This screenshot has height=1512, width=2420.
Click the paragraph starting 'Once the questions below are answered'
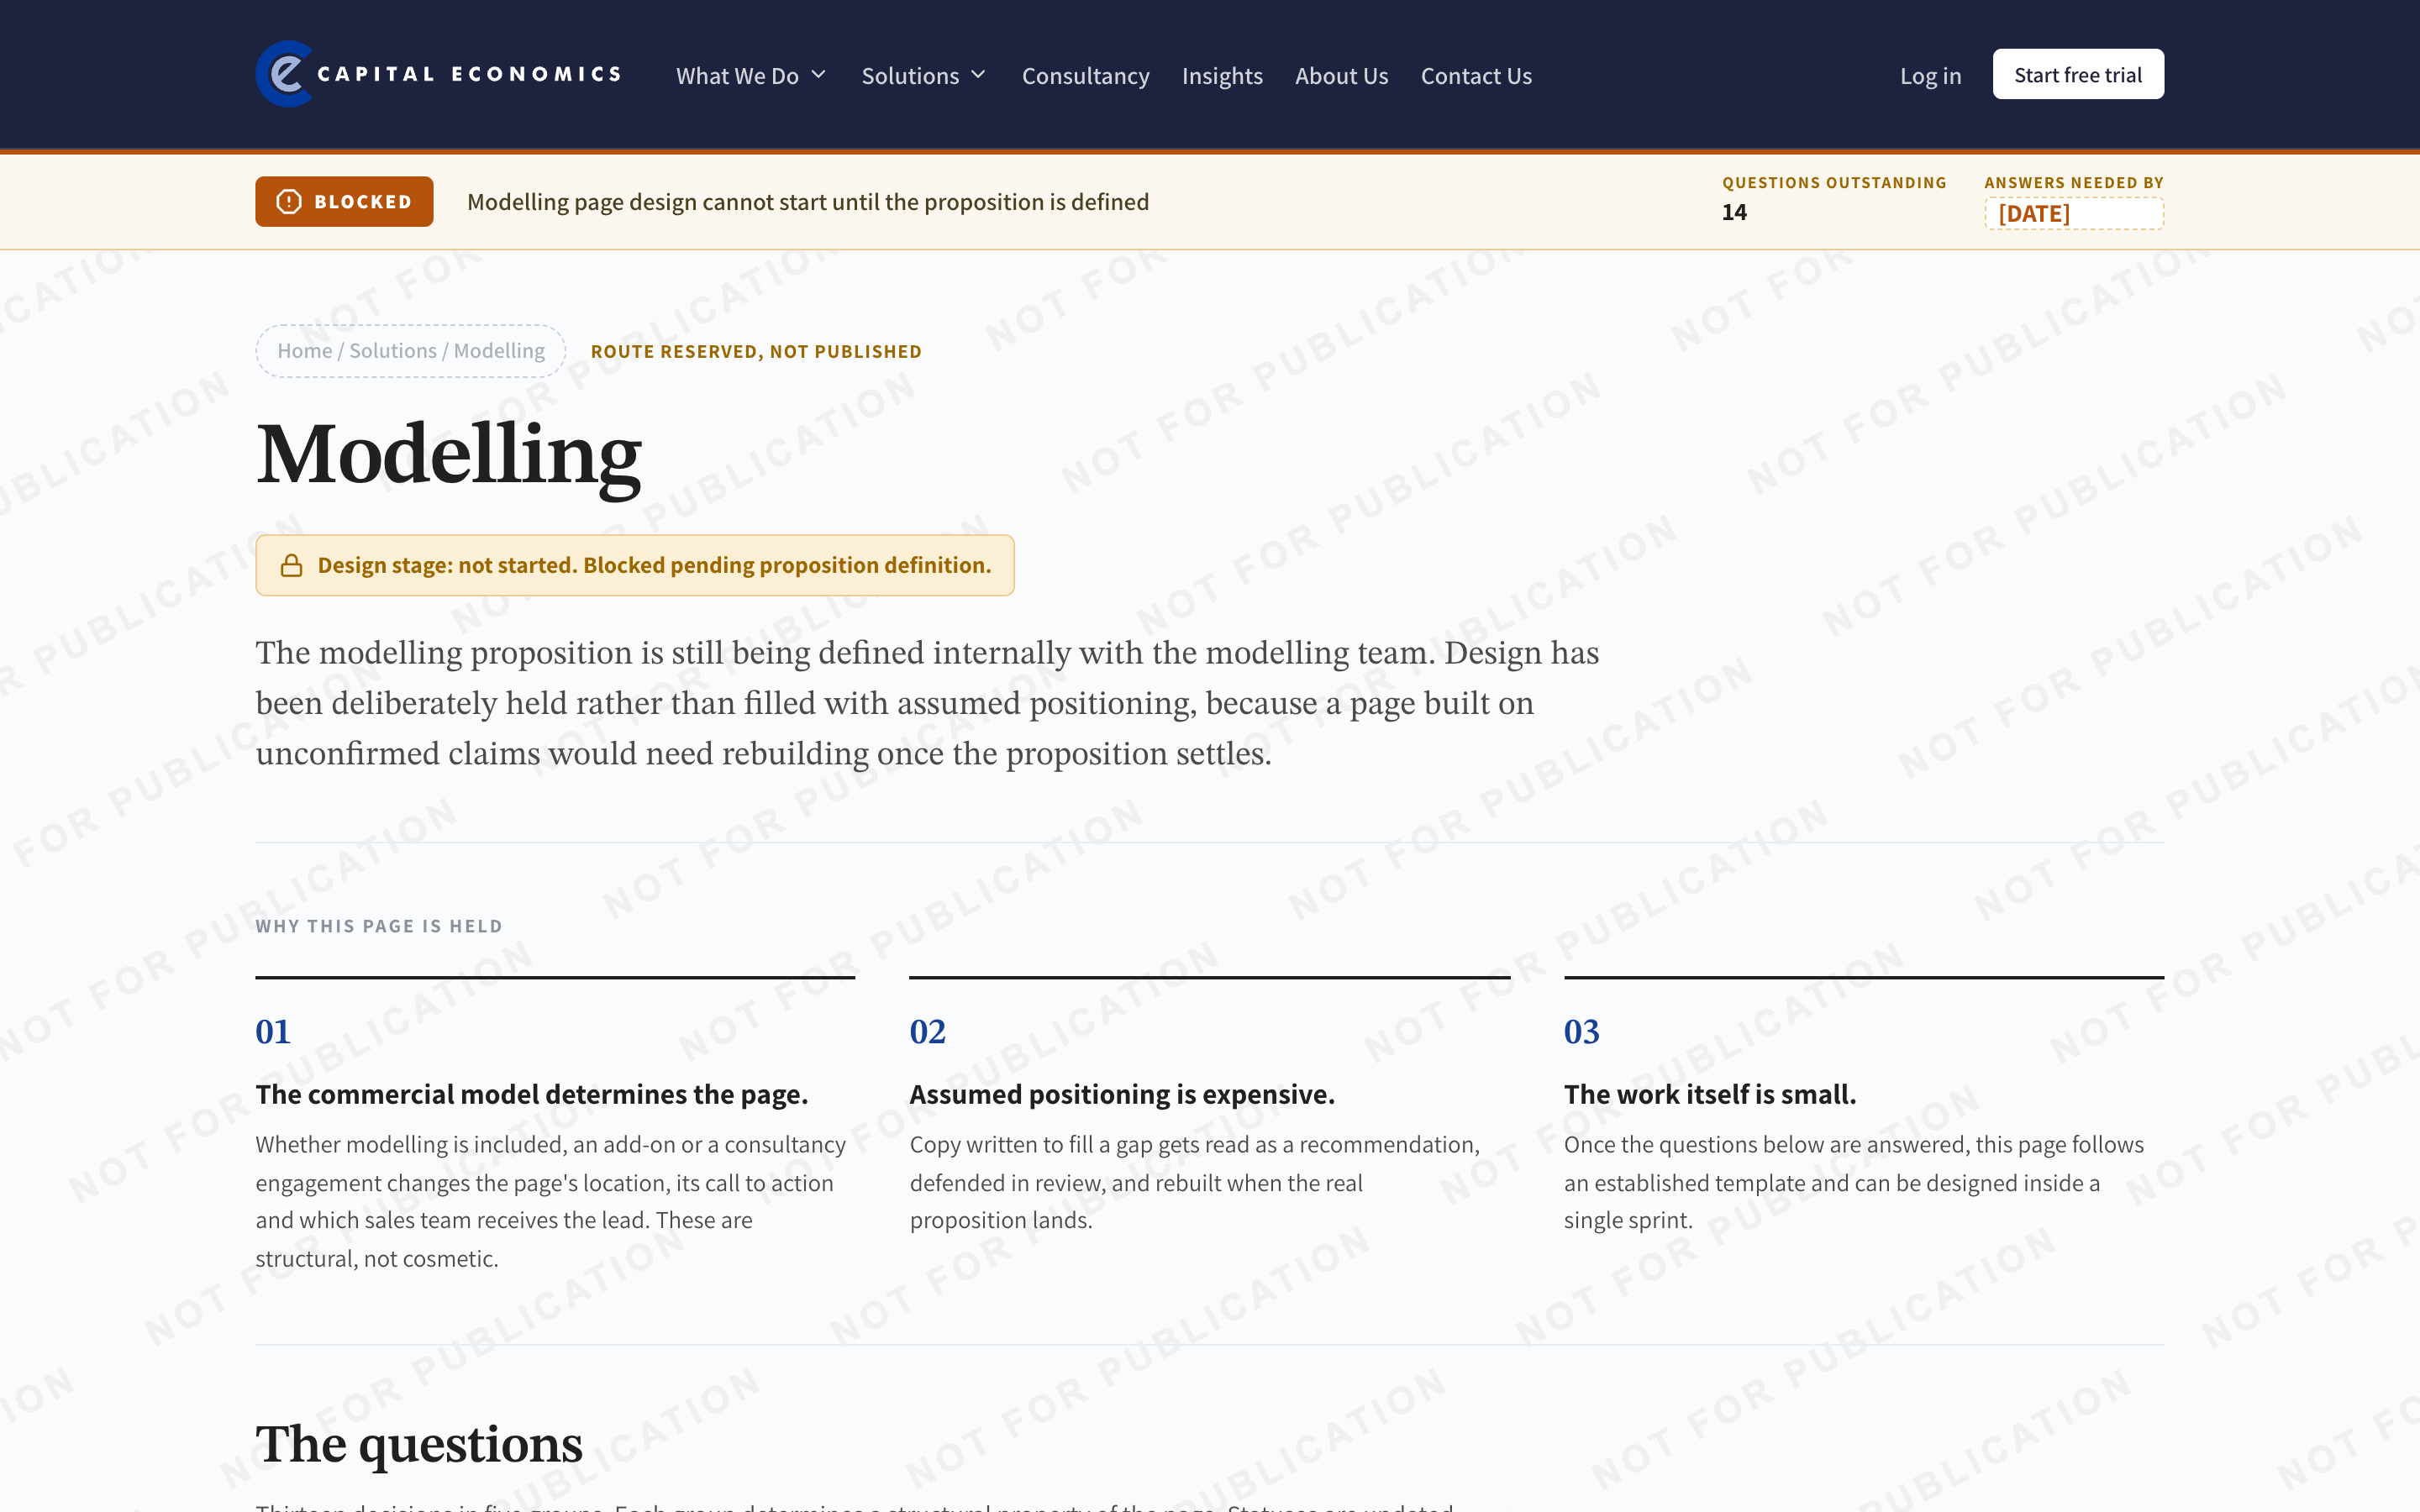point(1854,1183)
